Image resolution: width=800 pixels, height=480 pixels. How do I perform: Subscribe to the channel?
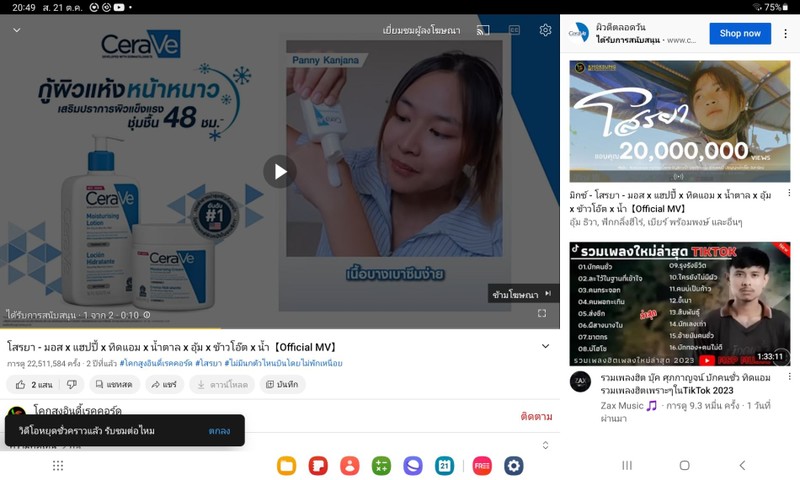click(x=536, y=416)
